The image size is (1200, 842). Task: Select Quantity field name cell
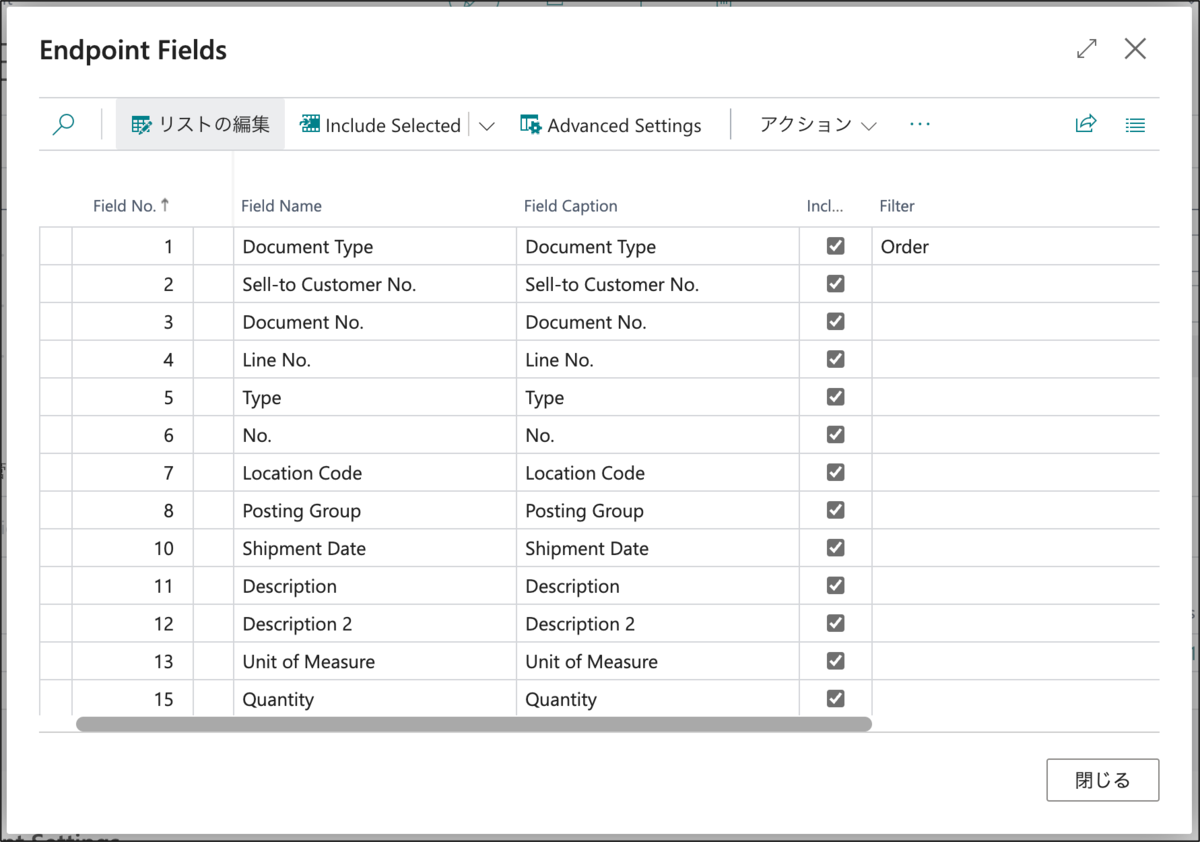point(375,700)
